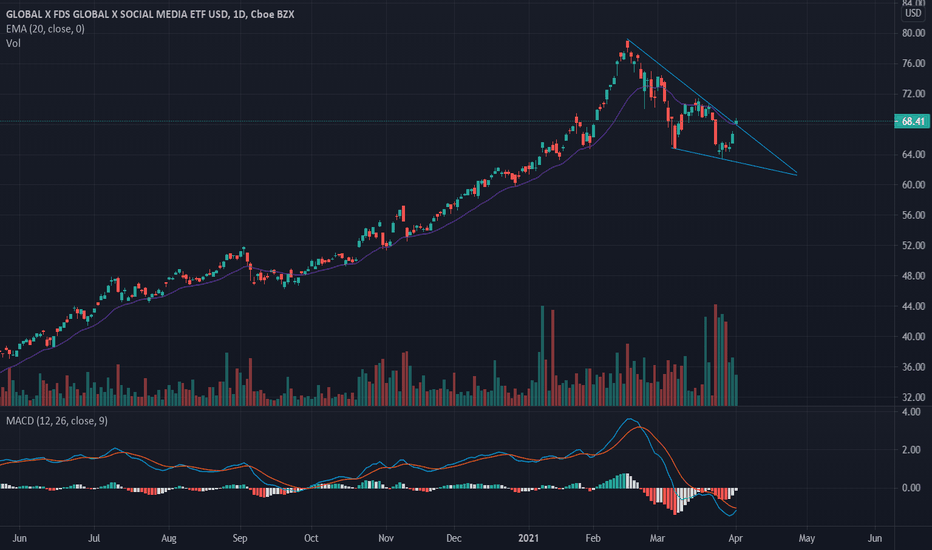This screenshot has height=550, width=932.
Task: Click the Nov label on time axis
Action: coord(386,538)
